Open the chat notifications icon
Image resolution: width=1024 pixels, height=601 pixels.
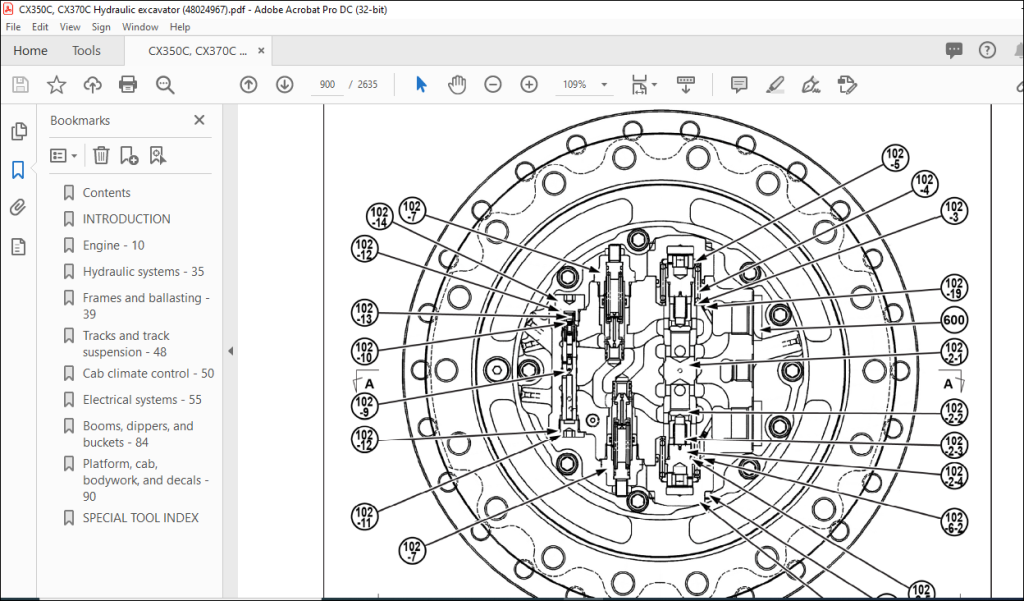[x=954, y=50]
